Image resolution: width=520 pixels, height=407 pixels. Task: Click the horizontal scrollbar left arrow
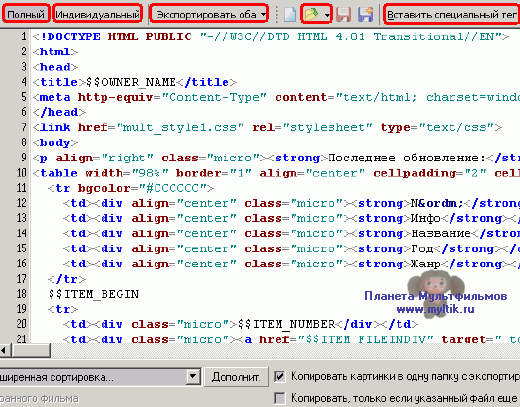(x=6, y=350)
